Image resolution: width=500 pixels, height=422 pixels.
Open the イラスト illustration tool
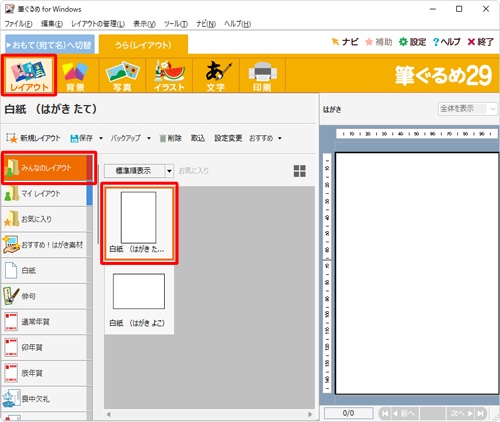(169, 76)
